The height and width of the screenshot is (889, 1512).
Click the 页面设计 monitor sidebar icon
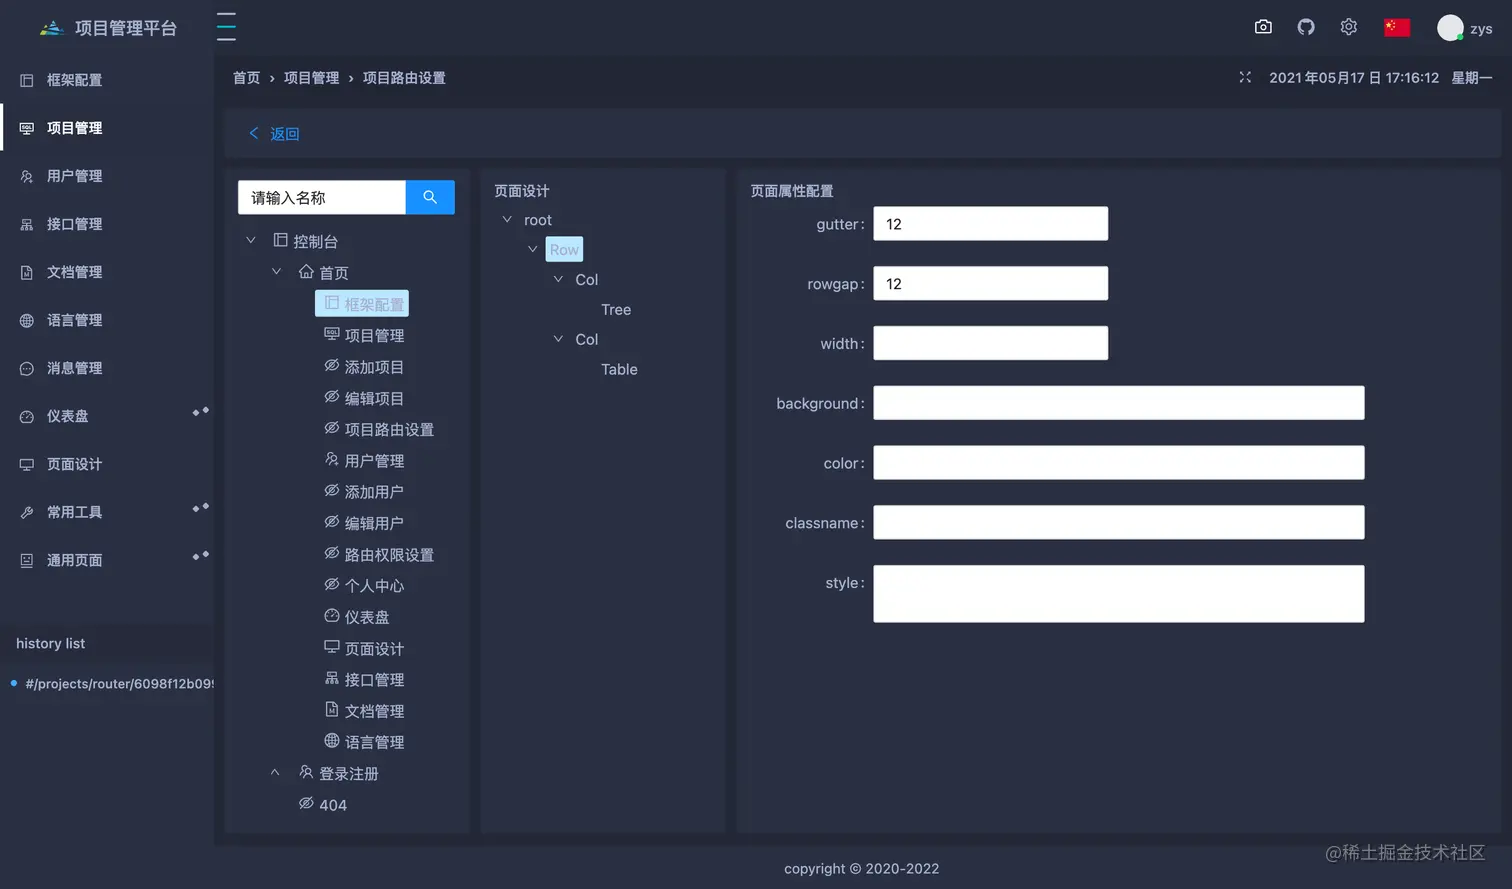click(27, 464)
